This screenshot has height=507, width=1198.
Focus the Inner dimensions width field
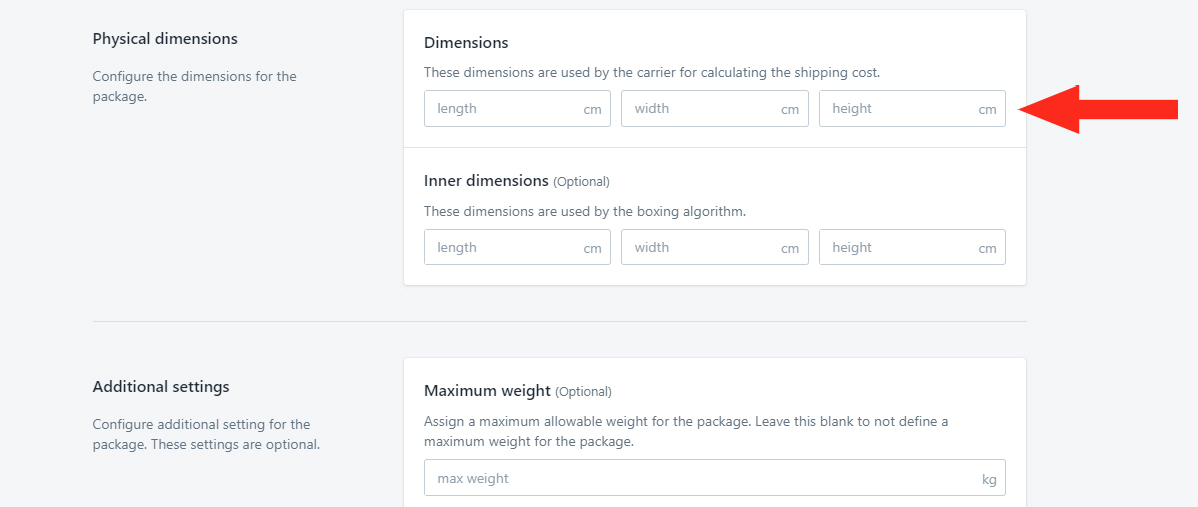click(x=714, y=247)
